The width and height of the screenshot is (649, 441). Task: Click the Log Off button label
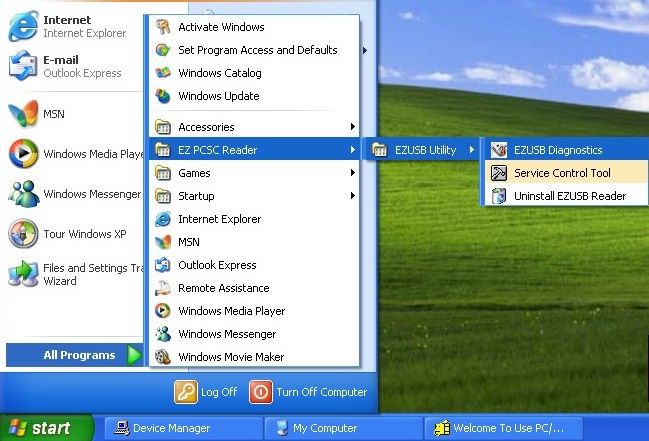219,392
